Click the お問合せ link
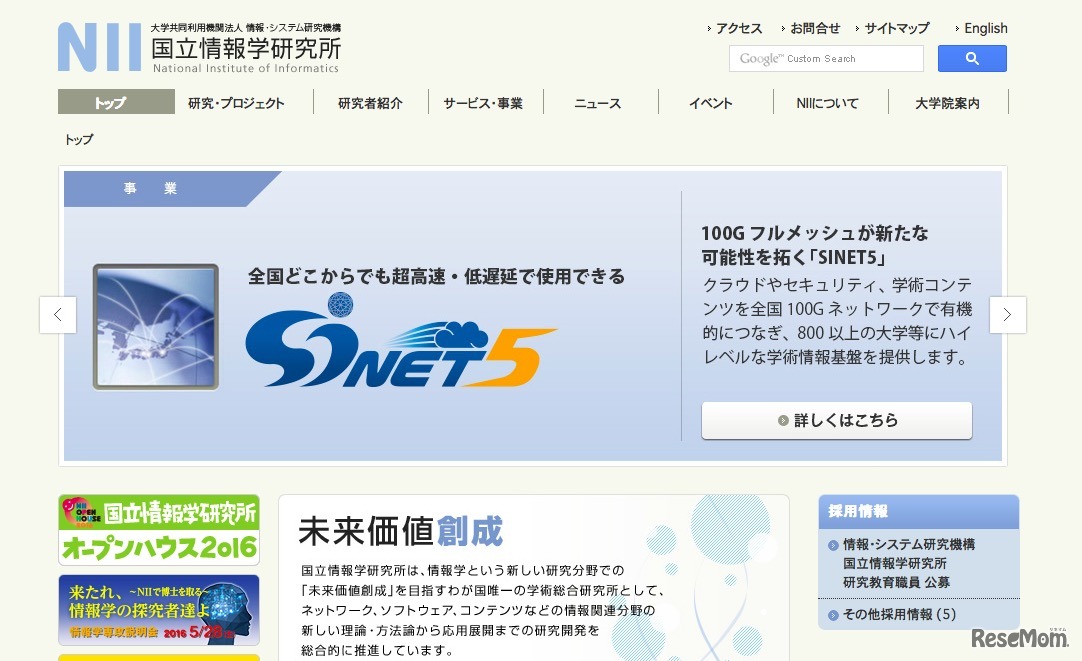The width and height of the screenshot is (1082, 661). (813, 28)
